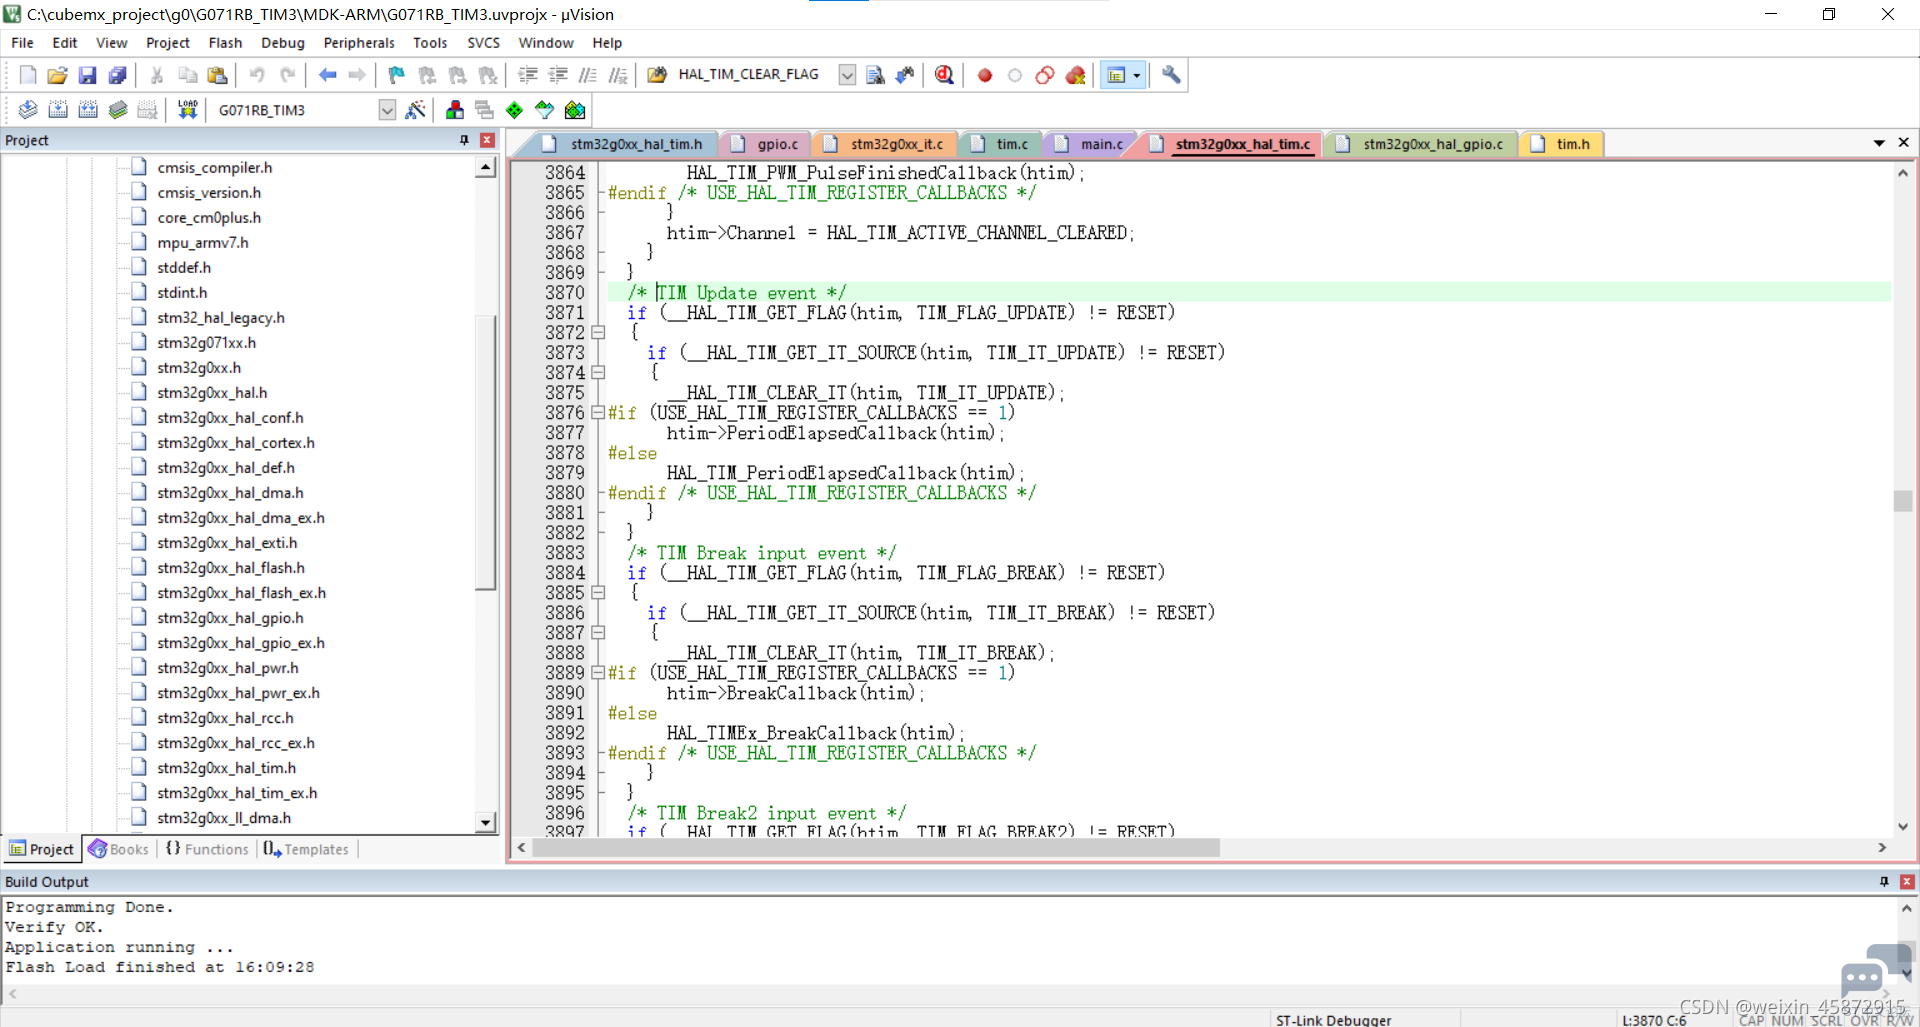Comment out the selected lines
The height and width of the screenshot is (1027, 1920).
[x=588, y=75]
